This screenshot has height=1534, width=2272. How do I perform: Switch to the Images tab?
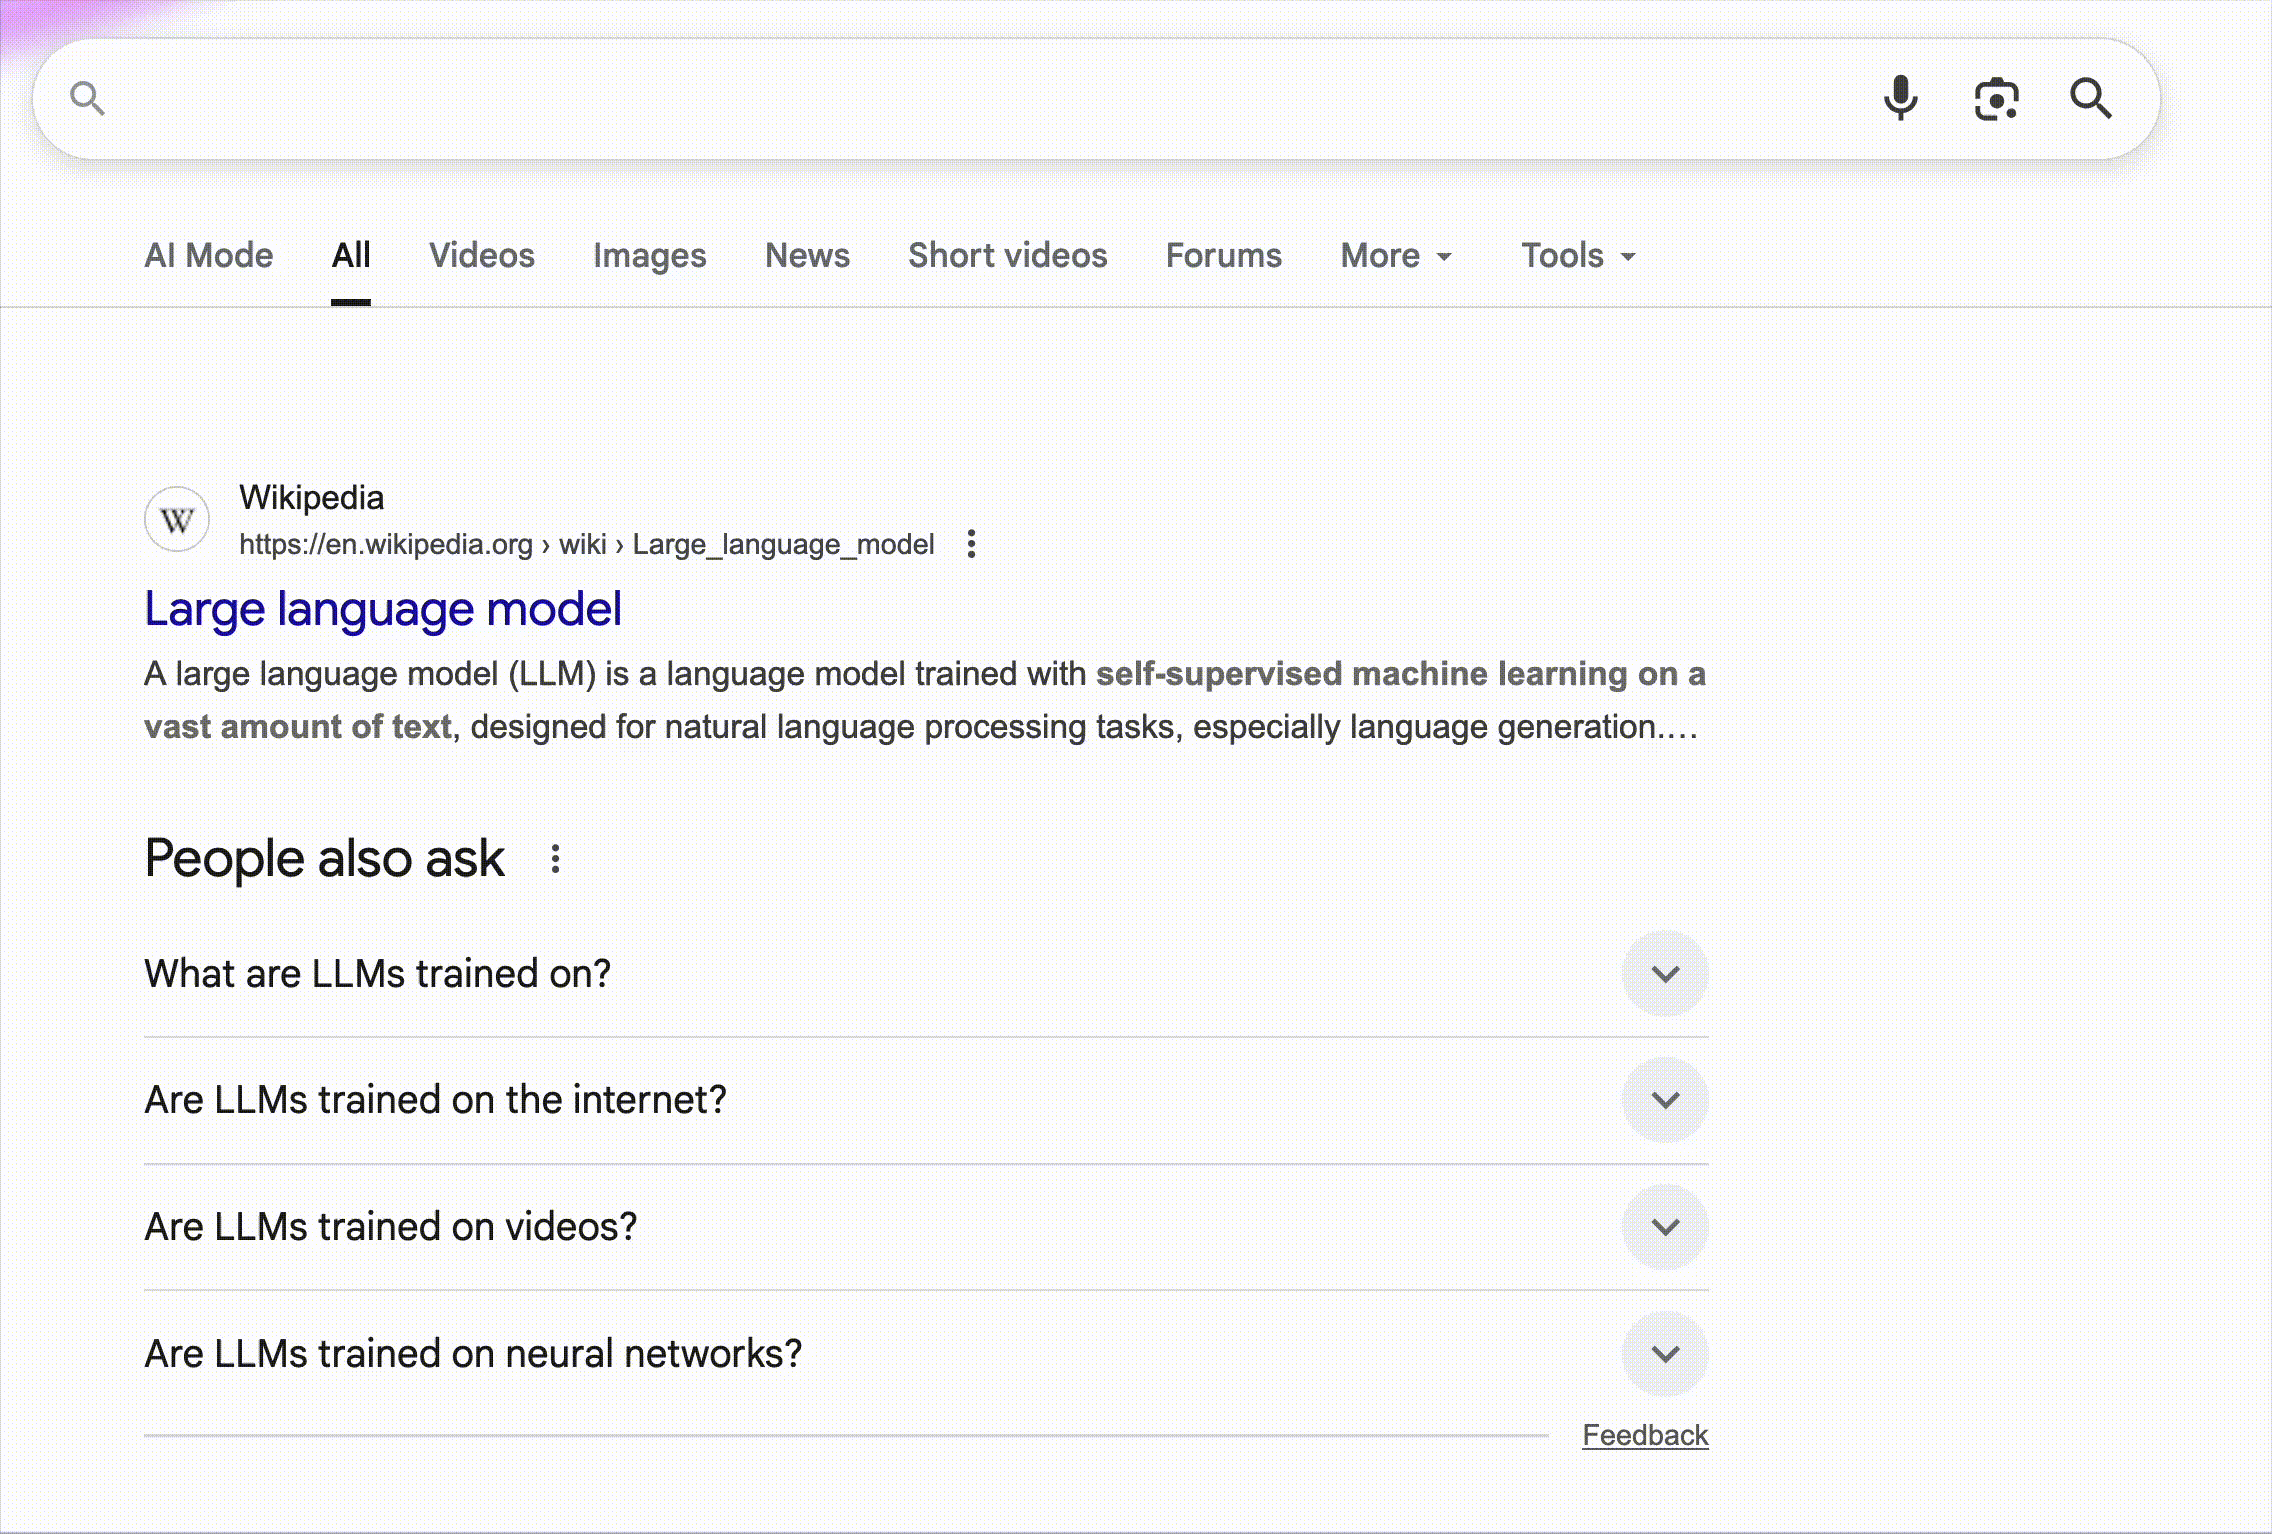tap(649, 256)
